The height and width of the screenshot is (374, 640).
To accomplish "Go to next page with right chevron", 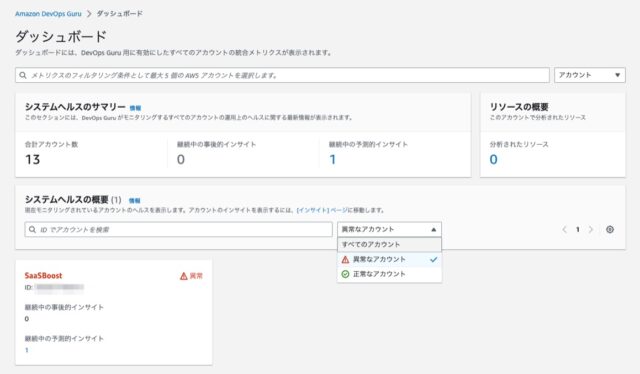I will click(591, 229).
